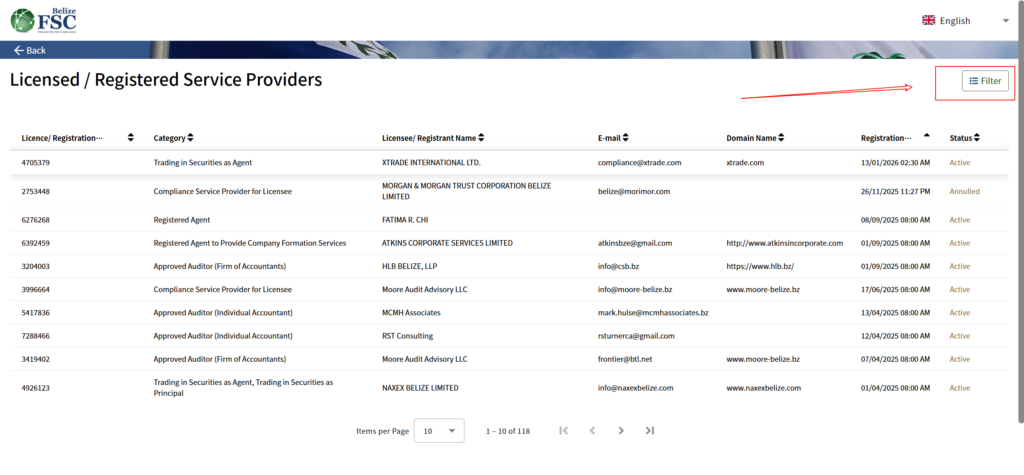This screenshot has width=1024, height=475.
Task: Sort by Licence/Registration number column
Action: tap(131, 137)
